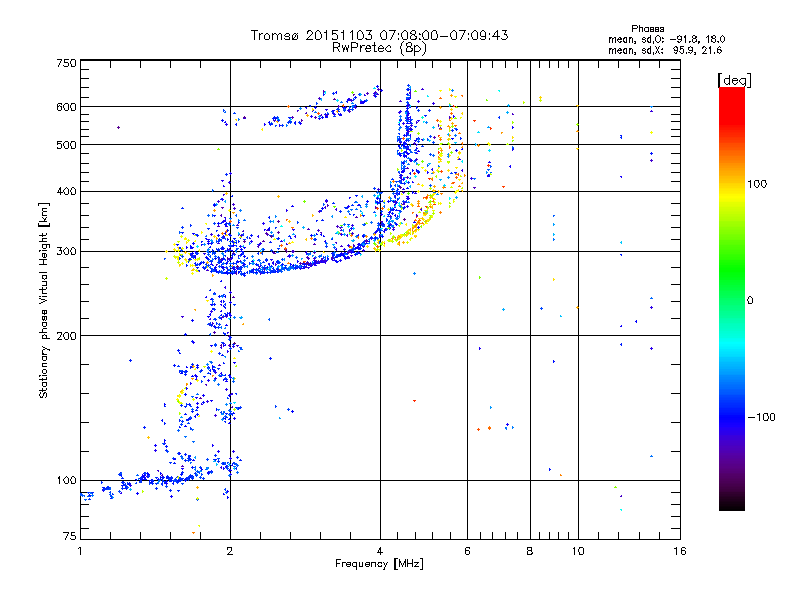Screen dimensions: 800x600
Task: Click the '500' height tick label
Action: [66, 145]
